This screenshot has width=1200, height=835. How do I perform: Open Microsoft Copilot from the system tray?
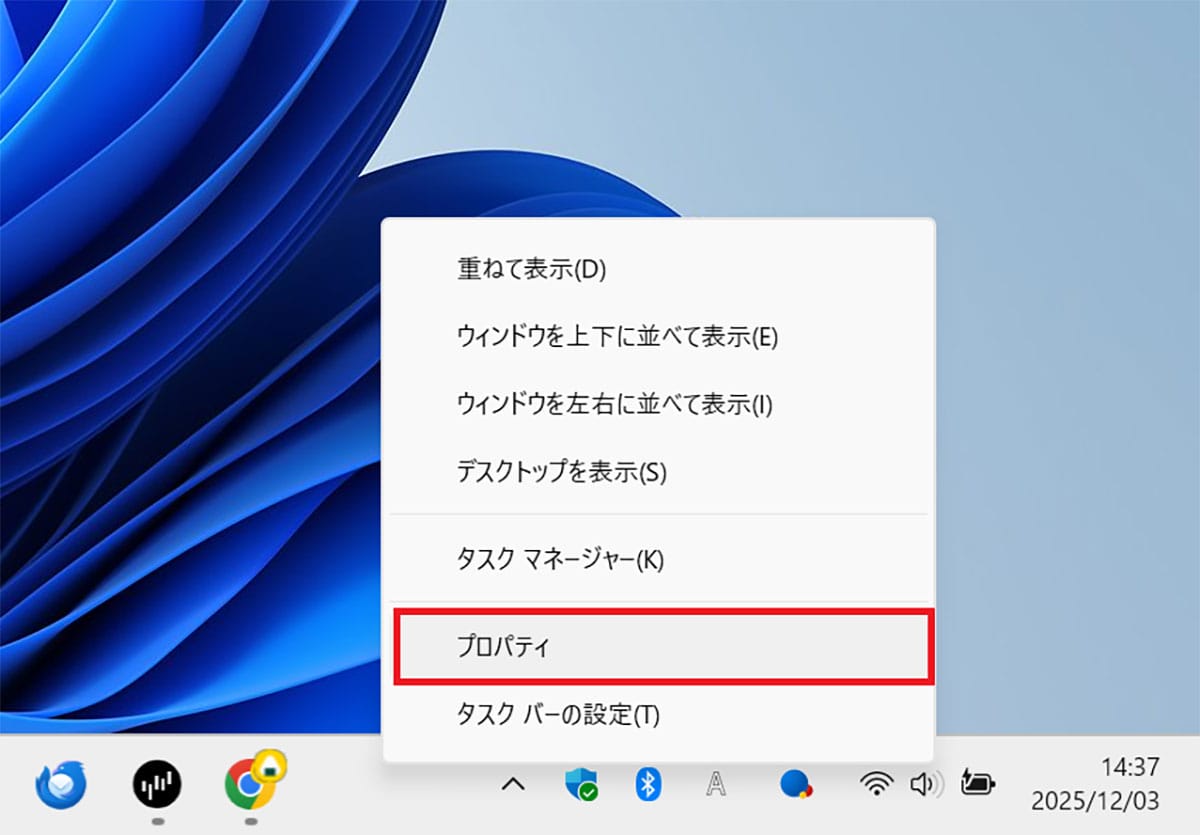coord(795,787)
